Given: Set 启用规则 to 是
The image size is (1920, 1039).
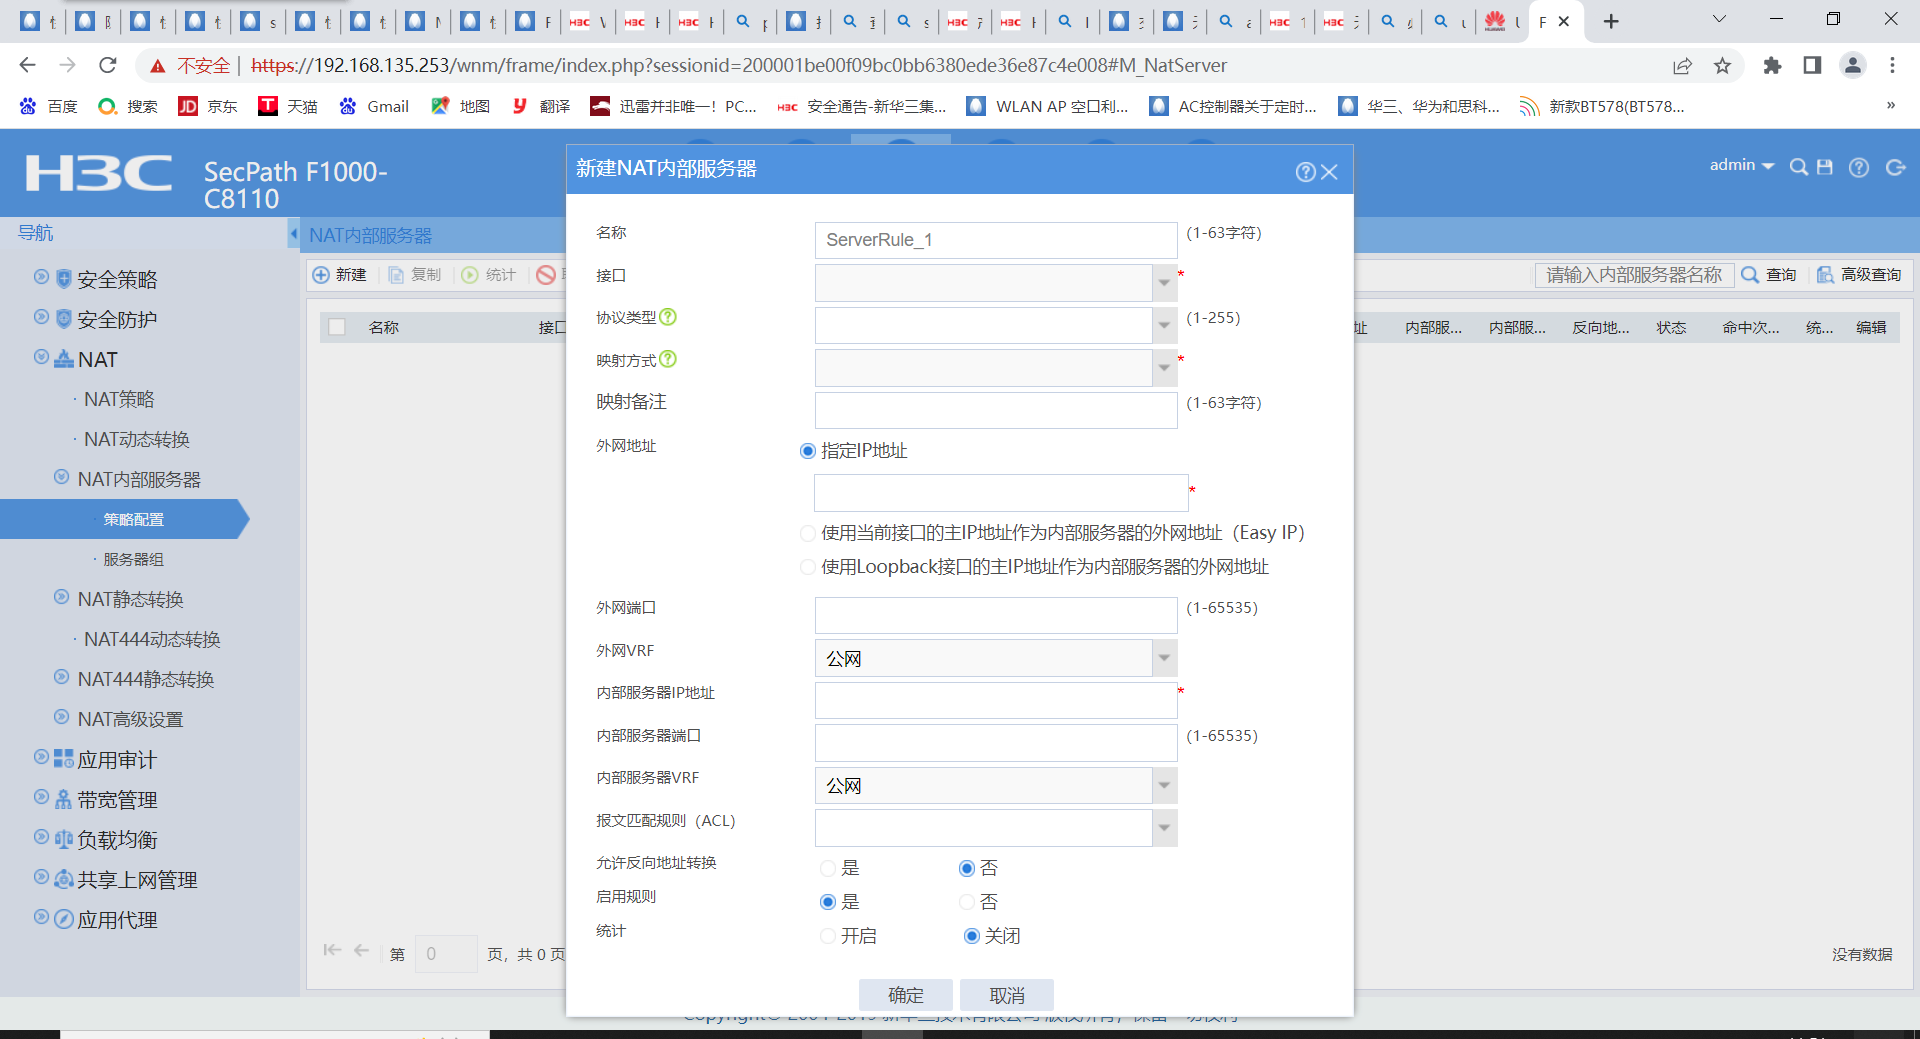Looking at the screenshot, I should [828, 902].
